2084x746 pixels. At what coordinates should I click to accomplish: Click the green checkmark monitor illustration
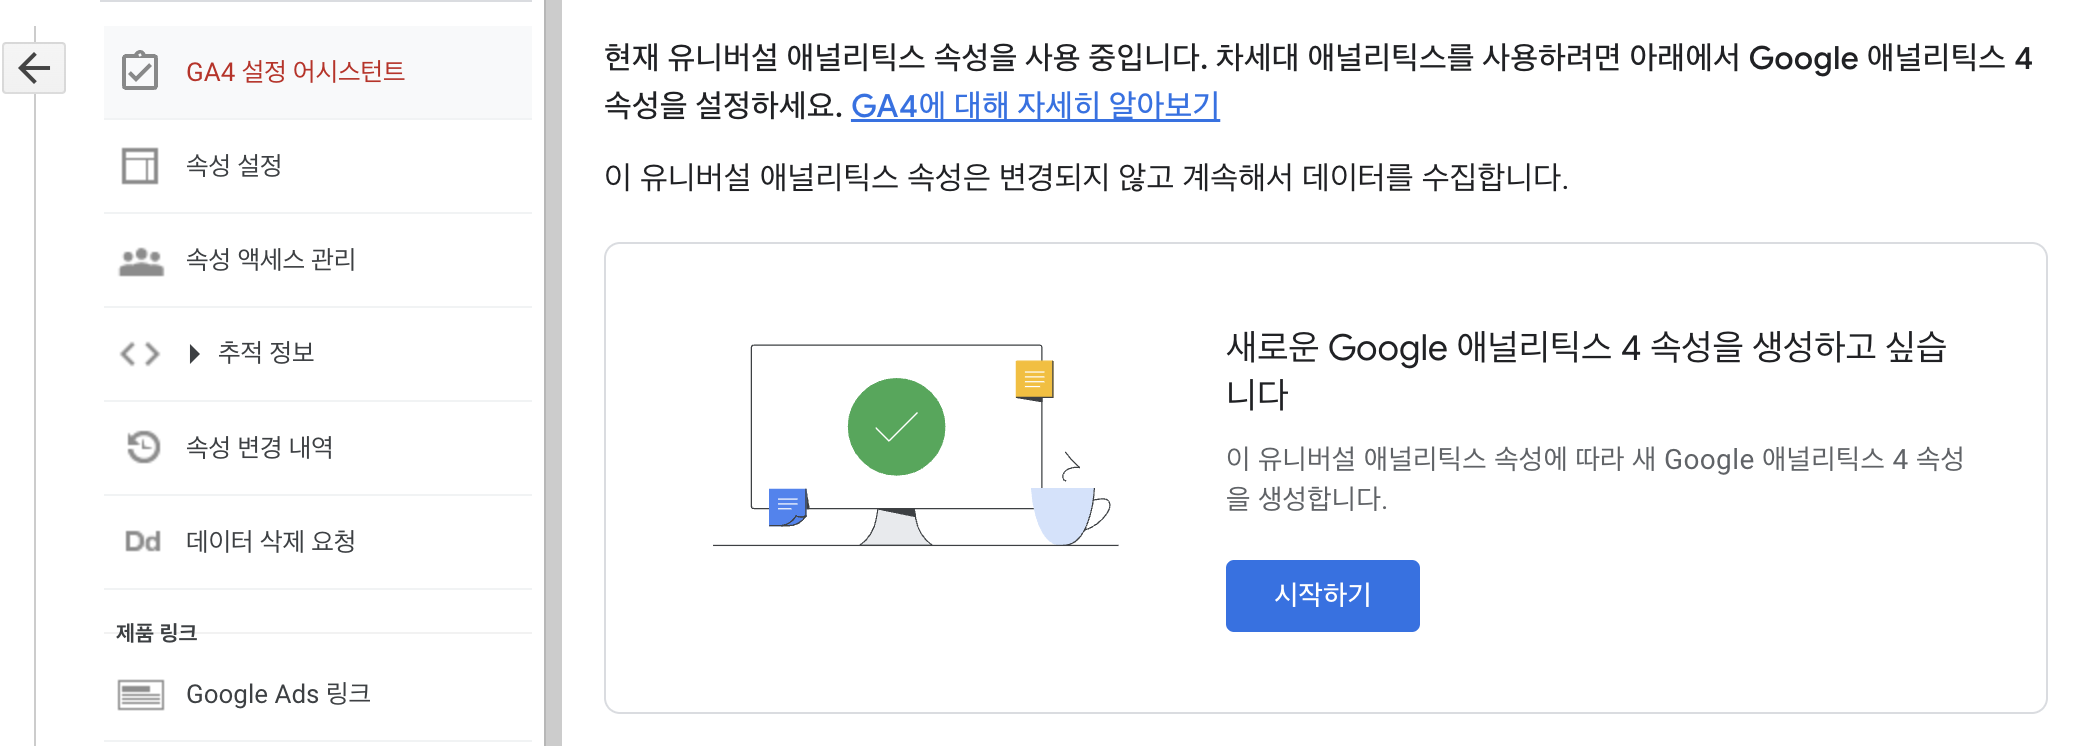click(x=895, y=427)
